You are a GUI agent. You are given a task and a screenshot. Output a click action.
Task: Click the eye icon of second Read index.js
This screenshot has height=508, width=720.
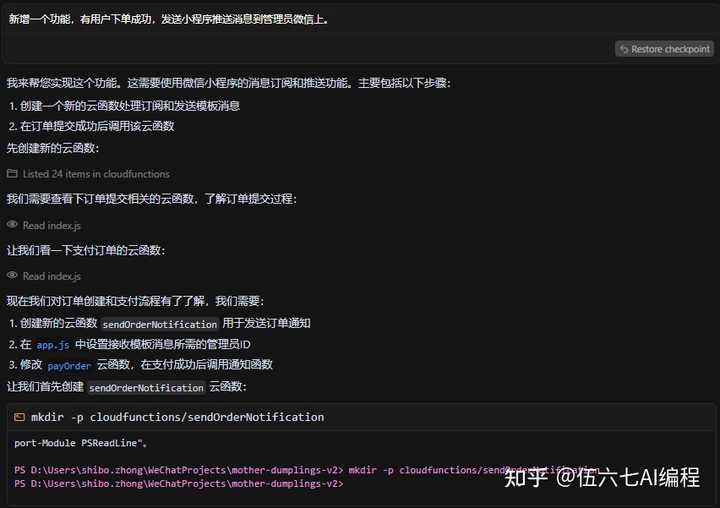(12, 276)
